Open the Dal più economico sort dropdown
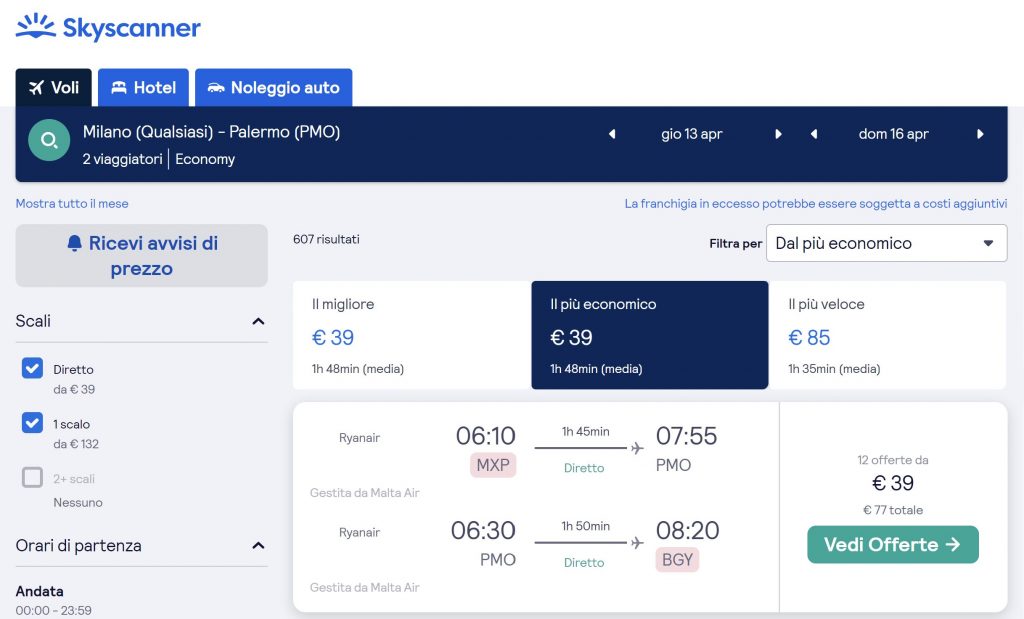The image size is (1024, 619). point(886,243)
